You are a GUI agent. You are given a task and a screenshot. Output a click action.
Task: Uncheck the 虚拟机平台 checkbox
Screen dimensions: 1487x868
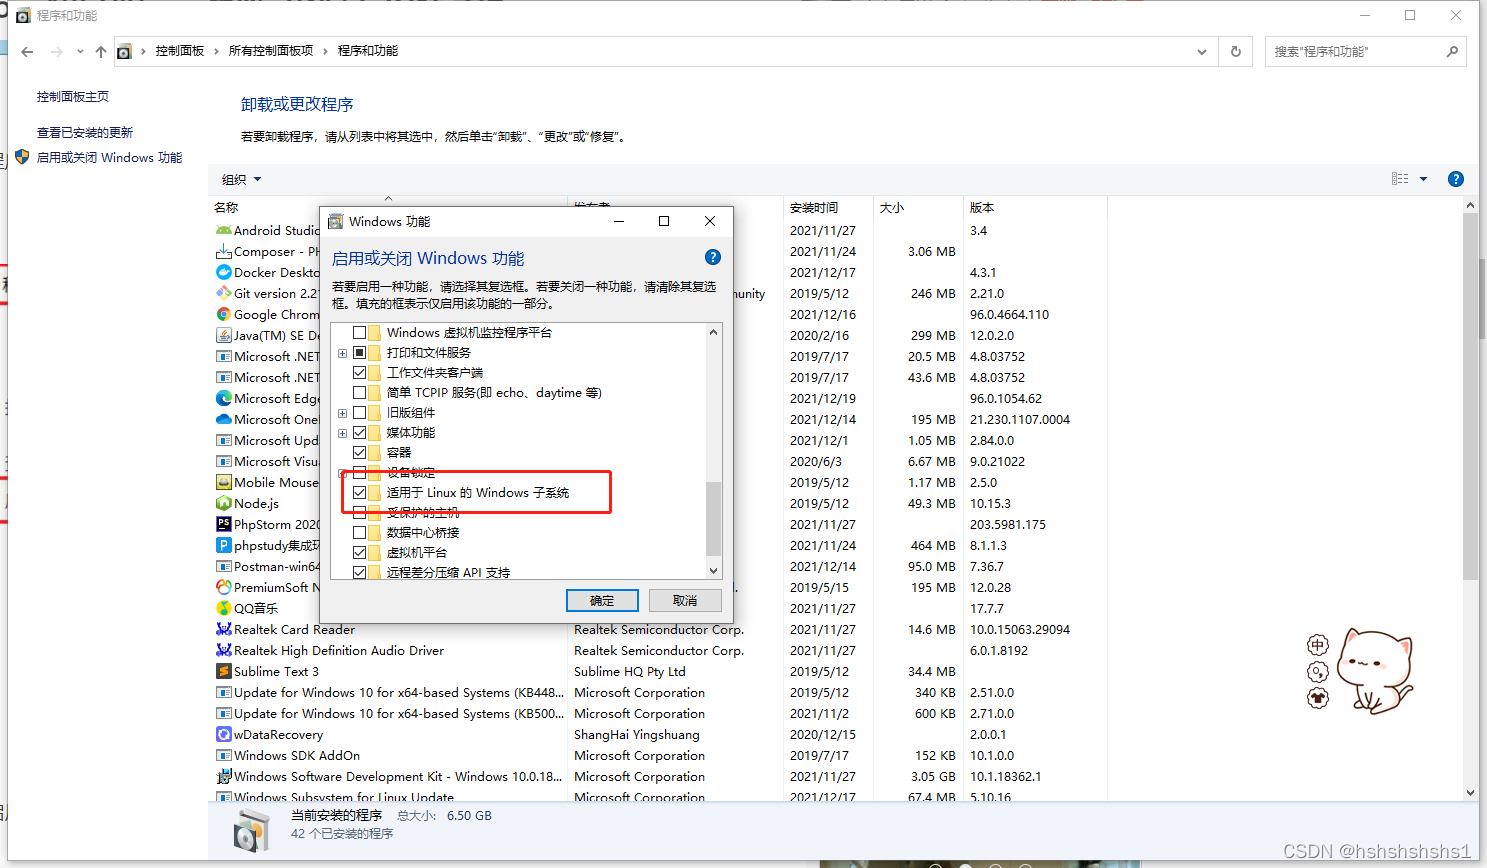coord(360,552)
